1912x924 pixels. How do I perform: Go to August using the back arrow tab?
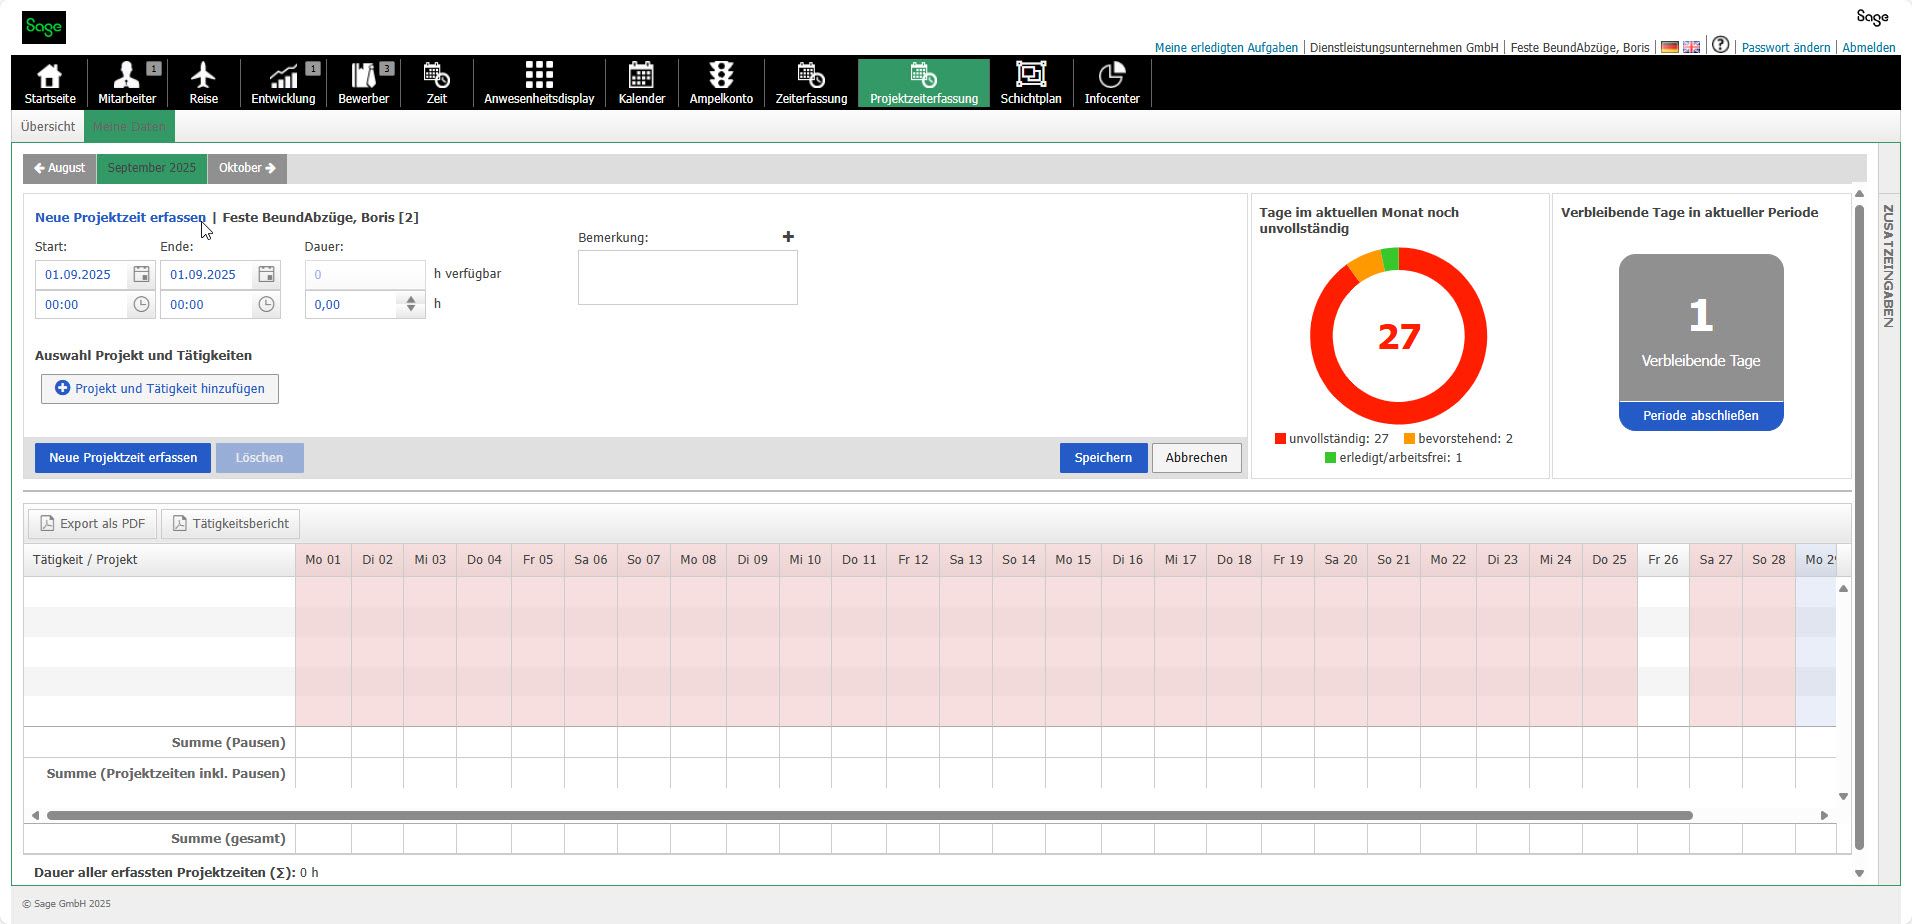pyautogui.click(x=58, y=168)
